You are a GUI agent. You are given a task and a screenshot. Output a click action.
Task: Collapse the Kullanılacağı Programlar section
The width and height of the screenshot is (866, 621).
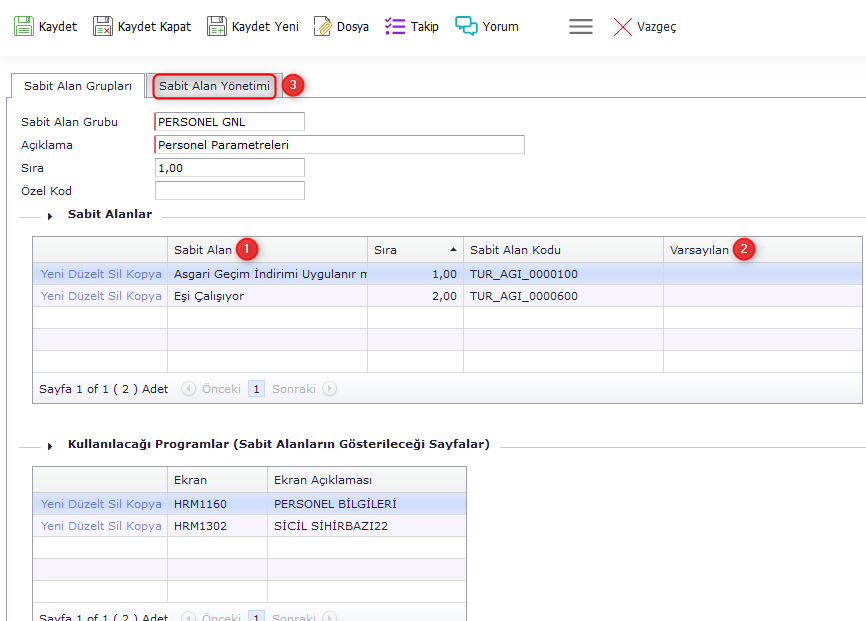tap(50, 446)
